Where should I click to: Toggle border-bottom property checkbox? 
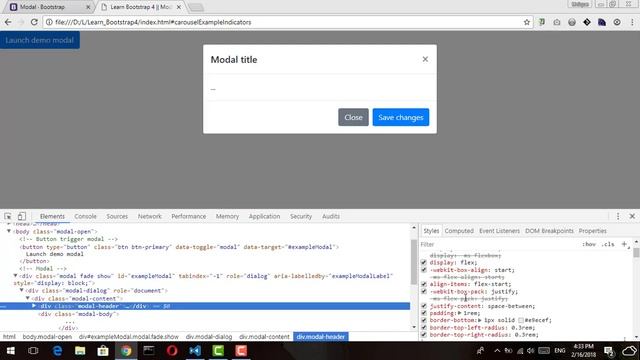point(424,320)
